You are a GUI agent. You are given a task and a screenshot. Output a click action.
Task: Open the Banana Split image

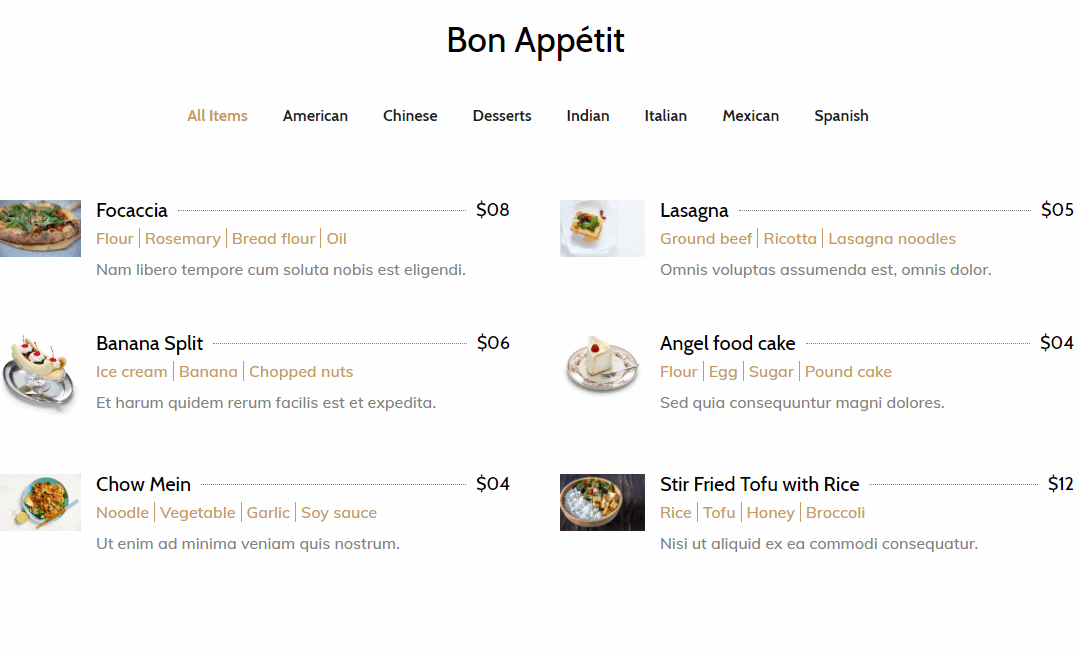[40, 373]
